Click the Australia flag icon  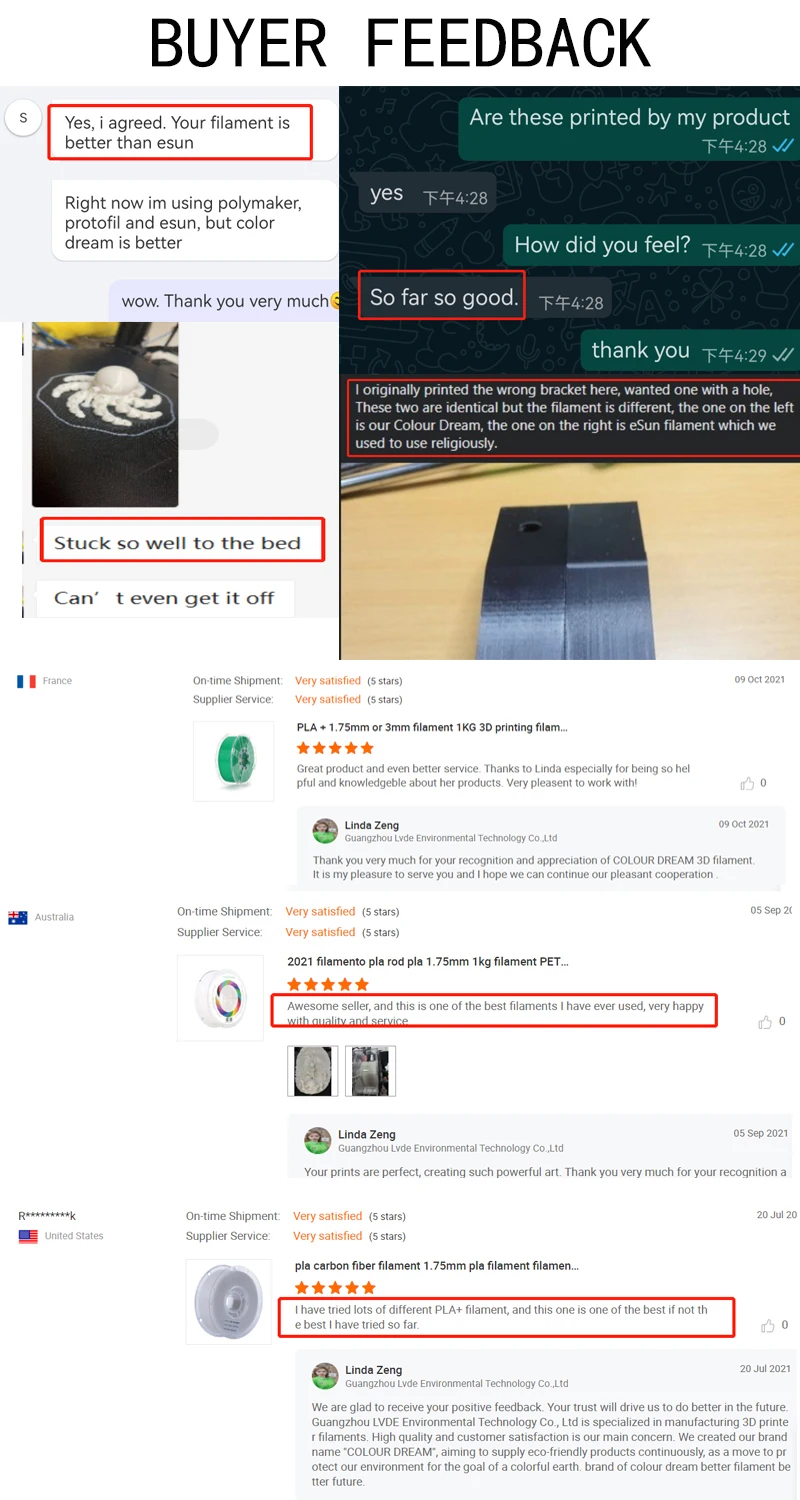(18, 918)
